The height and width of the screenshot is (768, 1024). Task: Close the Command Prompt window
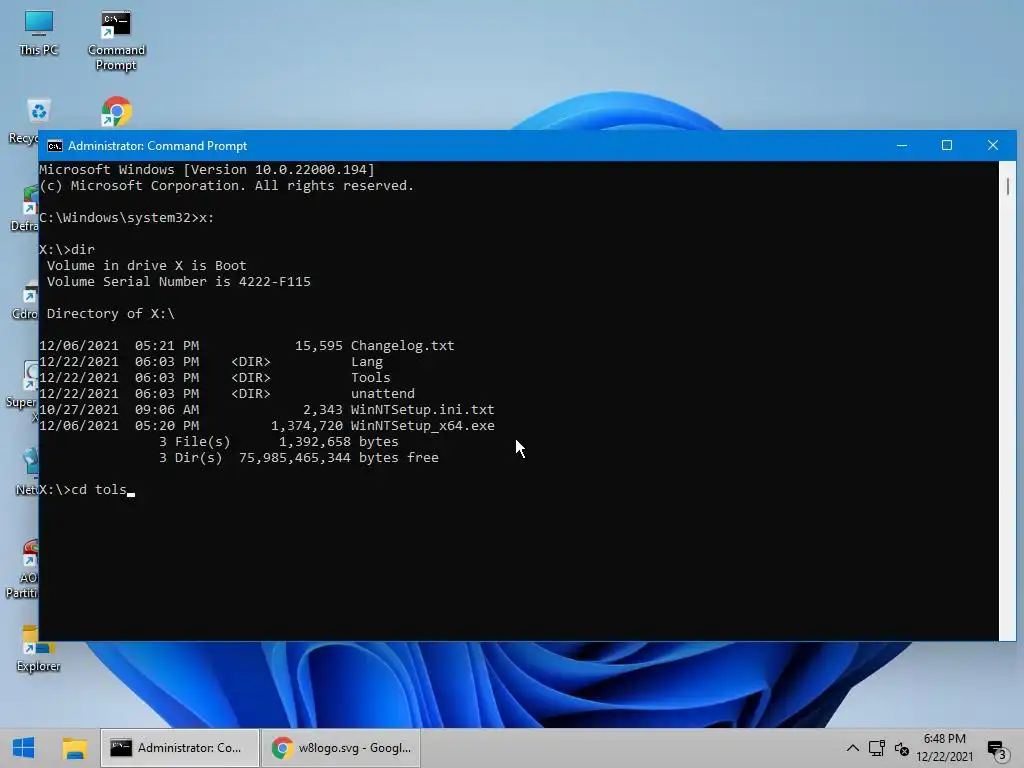(993, 145)
